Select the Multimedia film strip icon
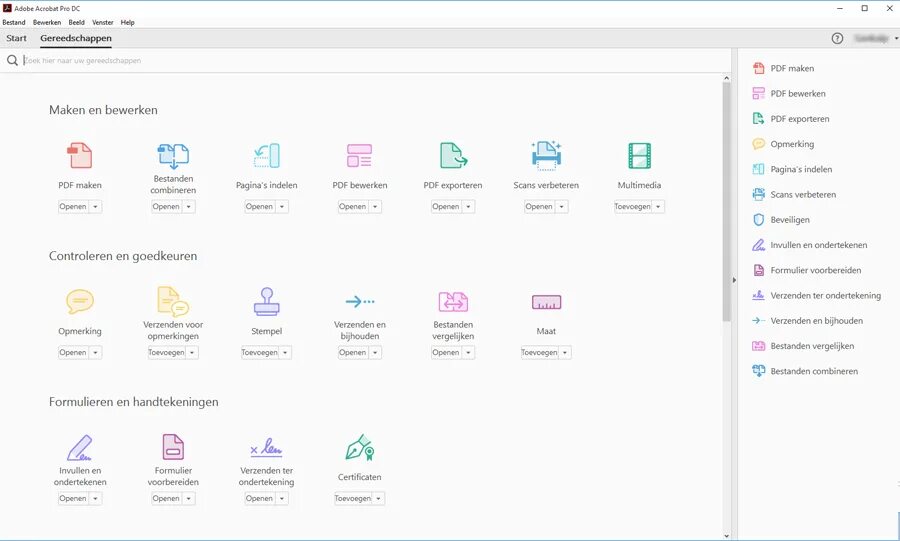Image resolution: width=900 pixels, height=541 pixels. [x=639, y=155]
